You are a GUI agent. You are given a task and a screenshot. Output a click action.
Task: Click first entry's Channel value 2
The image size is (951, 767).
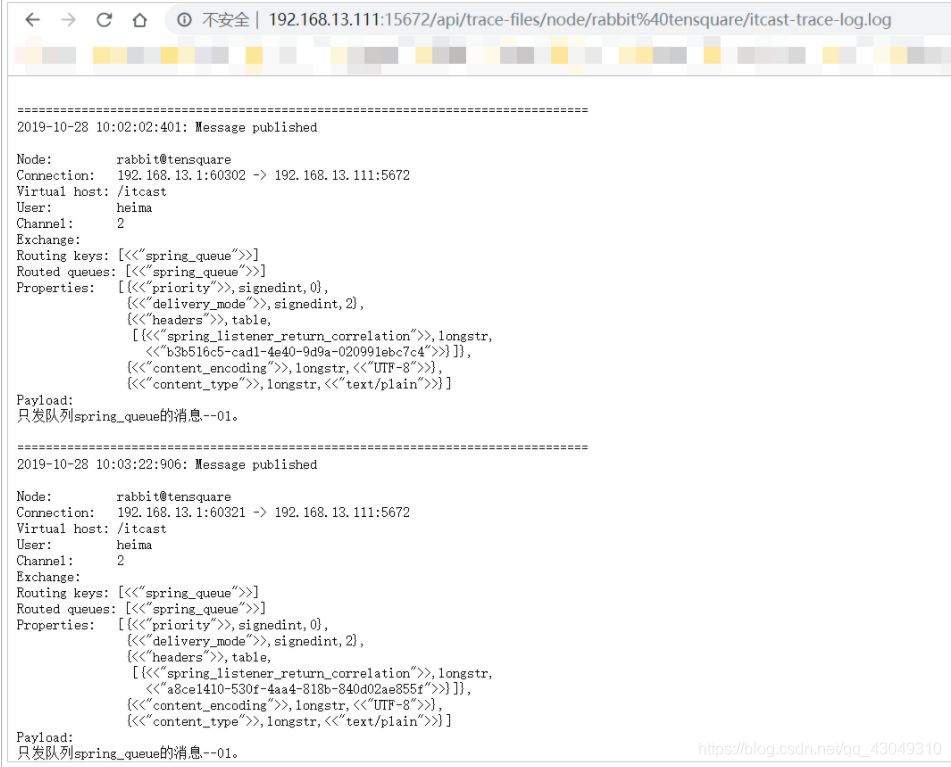pos(121,223)
